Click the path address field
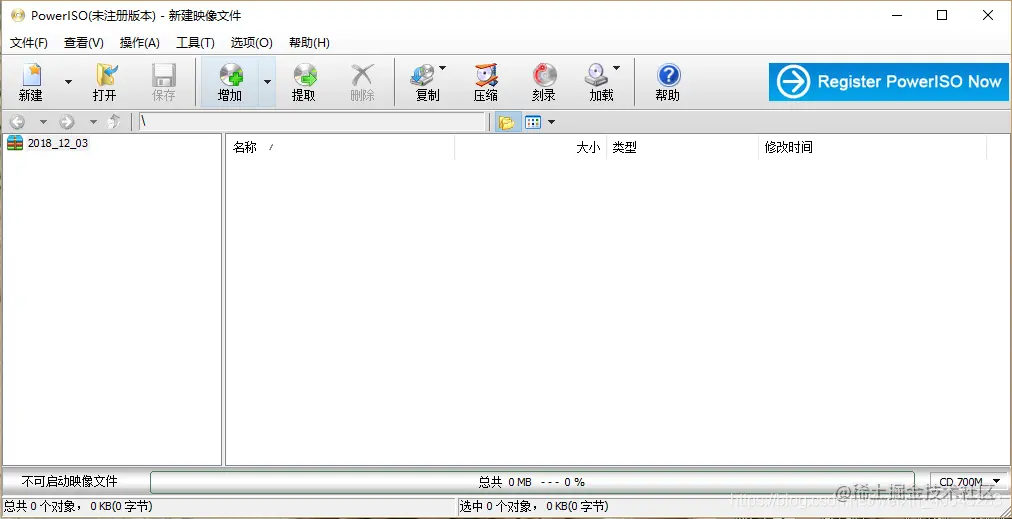The image size is (1012, 519). pyautogui.click(x=312, y=121)
